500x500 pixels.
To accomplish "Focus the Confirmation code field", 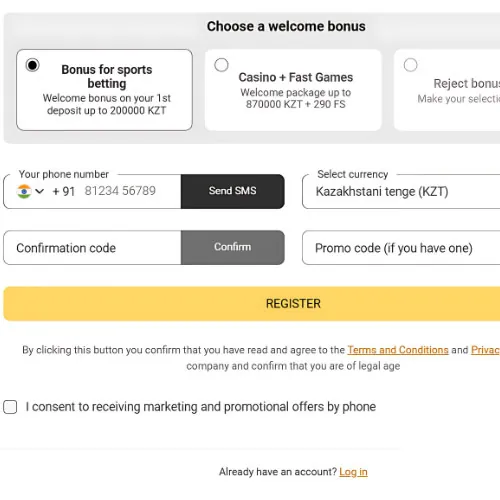I will pyautogui.click(x=92, y=248).
